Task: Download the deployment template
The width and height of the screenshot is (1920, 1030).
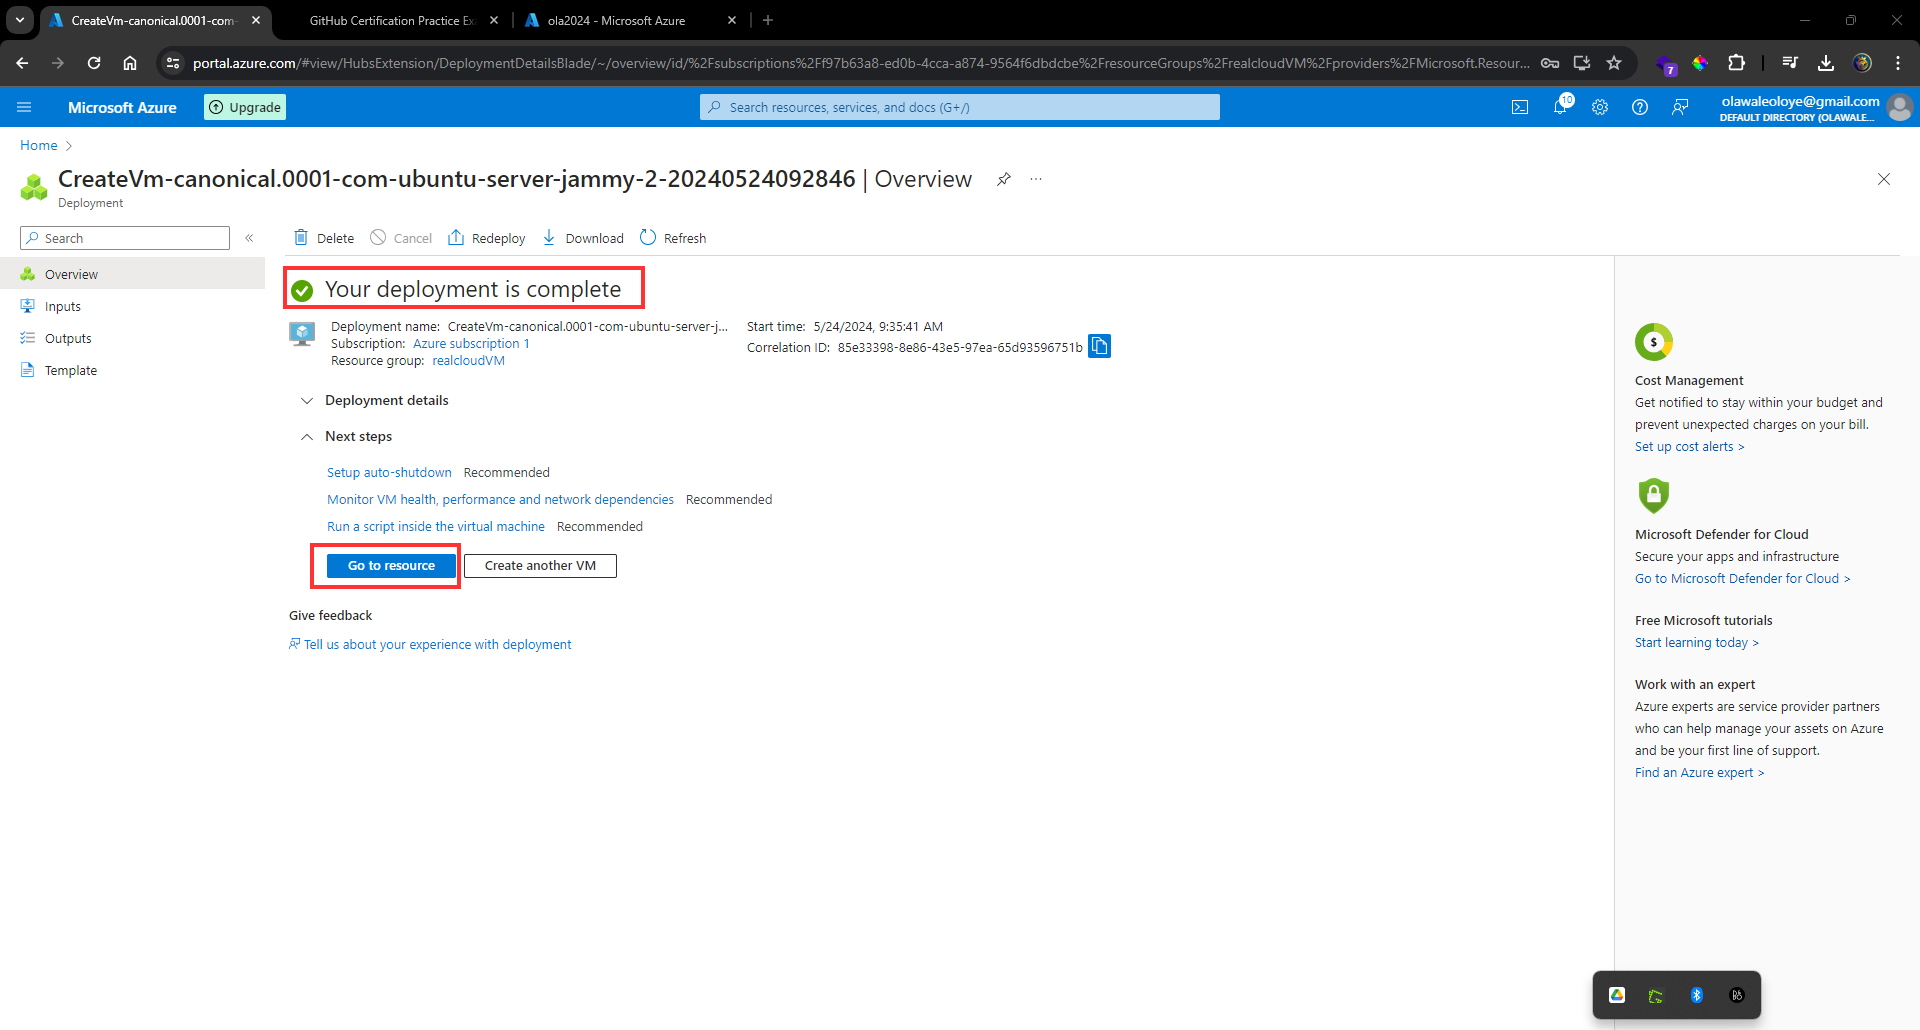Action: pyautogui.click(x=583, y=238)
